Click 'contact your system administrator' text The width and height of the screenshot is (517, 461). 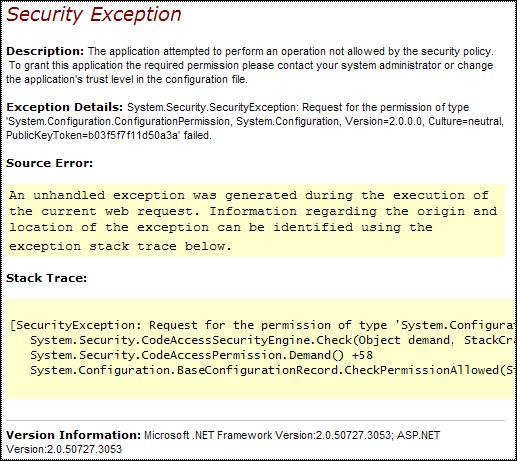359,65
